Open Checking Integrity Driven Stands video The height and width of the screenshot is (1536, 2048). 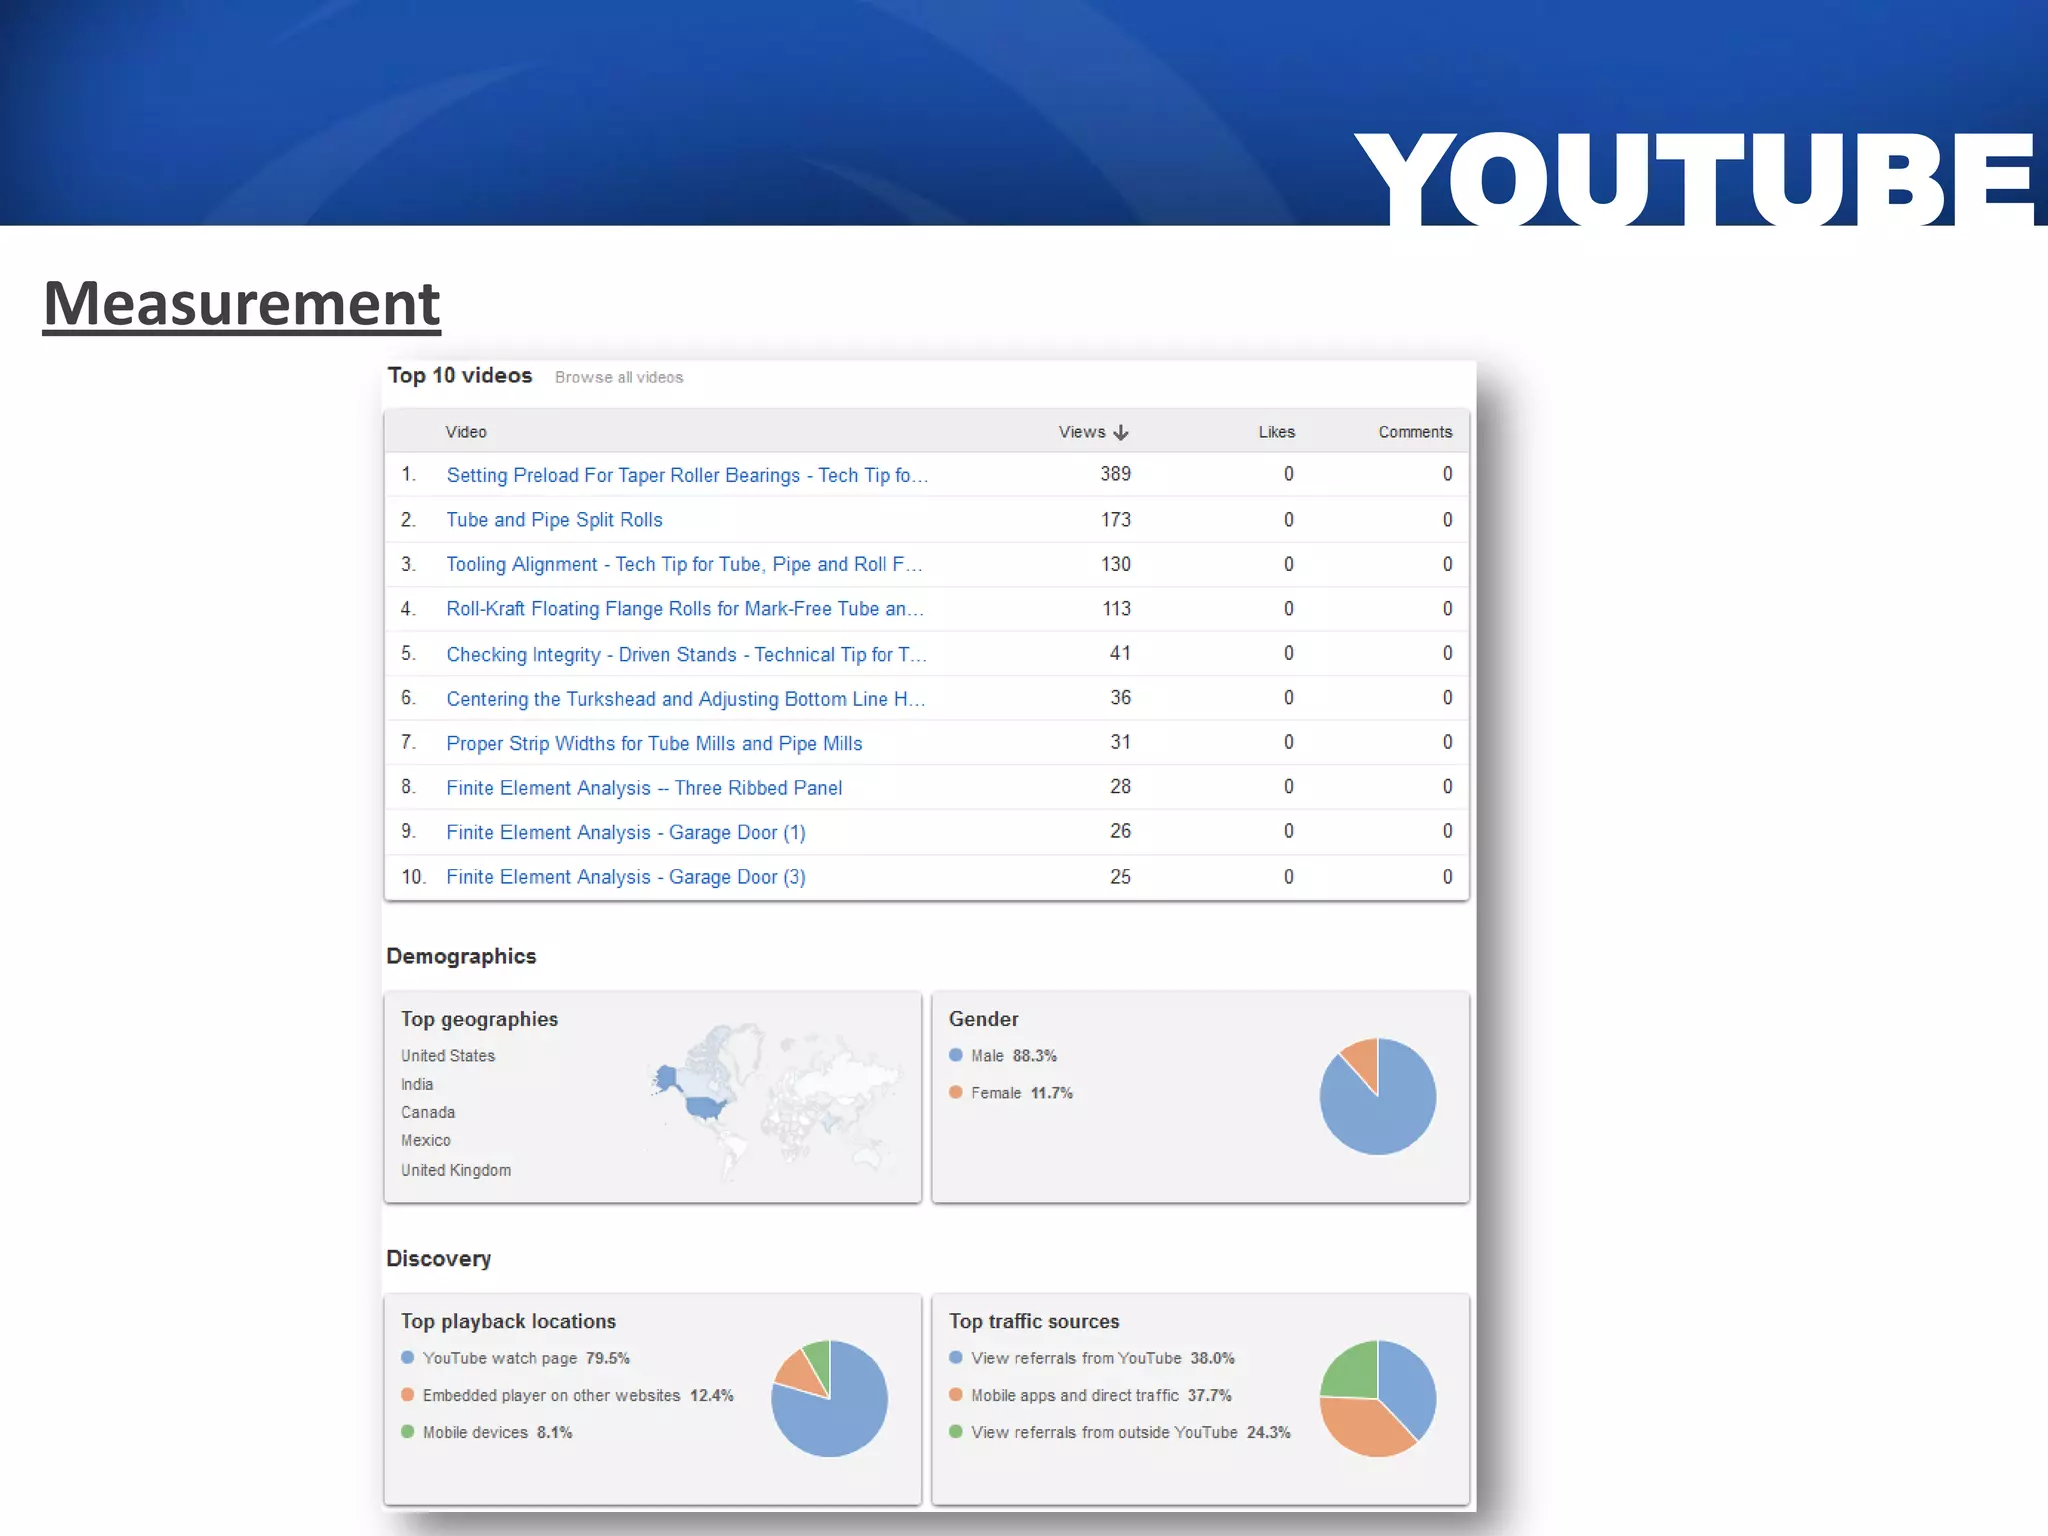[686, 654]
